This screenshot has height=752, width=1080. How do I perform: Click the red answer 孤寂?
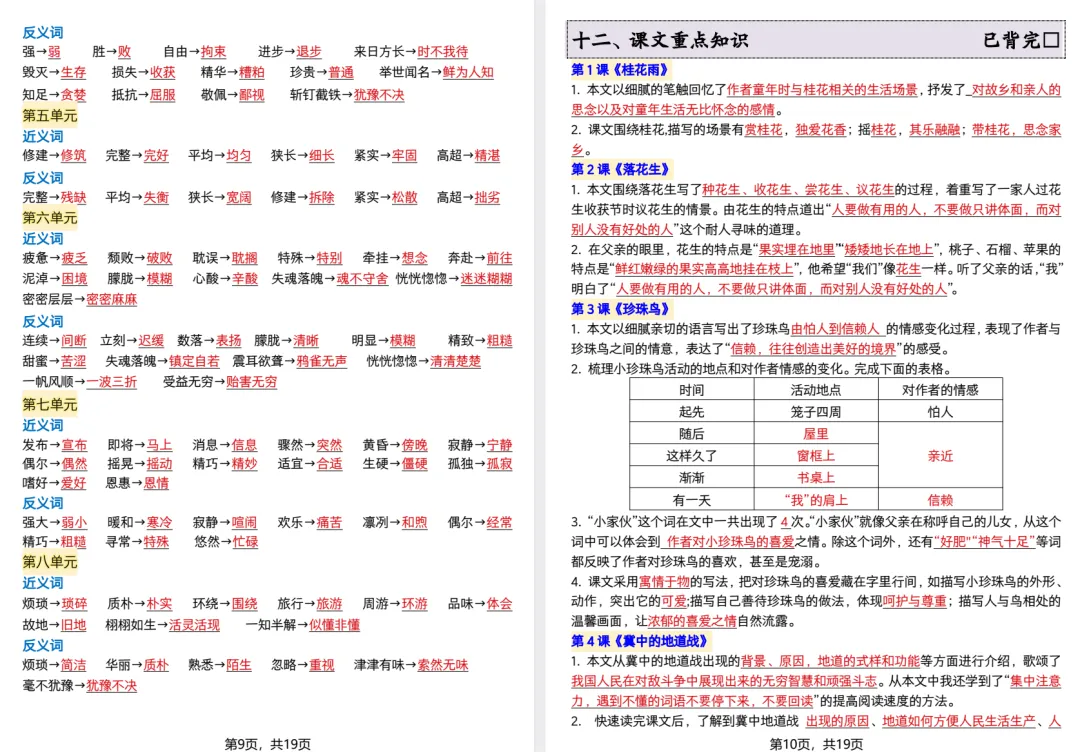tap(499, 464)
